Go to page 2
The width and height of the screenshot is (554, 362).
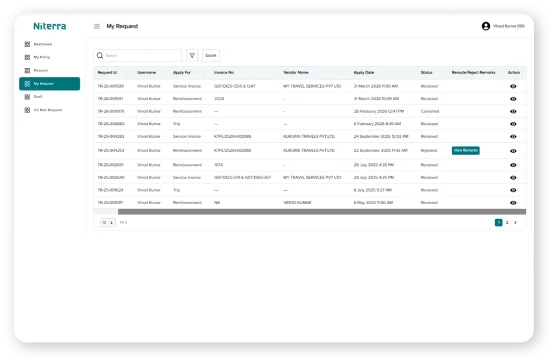tap(507, 222)
